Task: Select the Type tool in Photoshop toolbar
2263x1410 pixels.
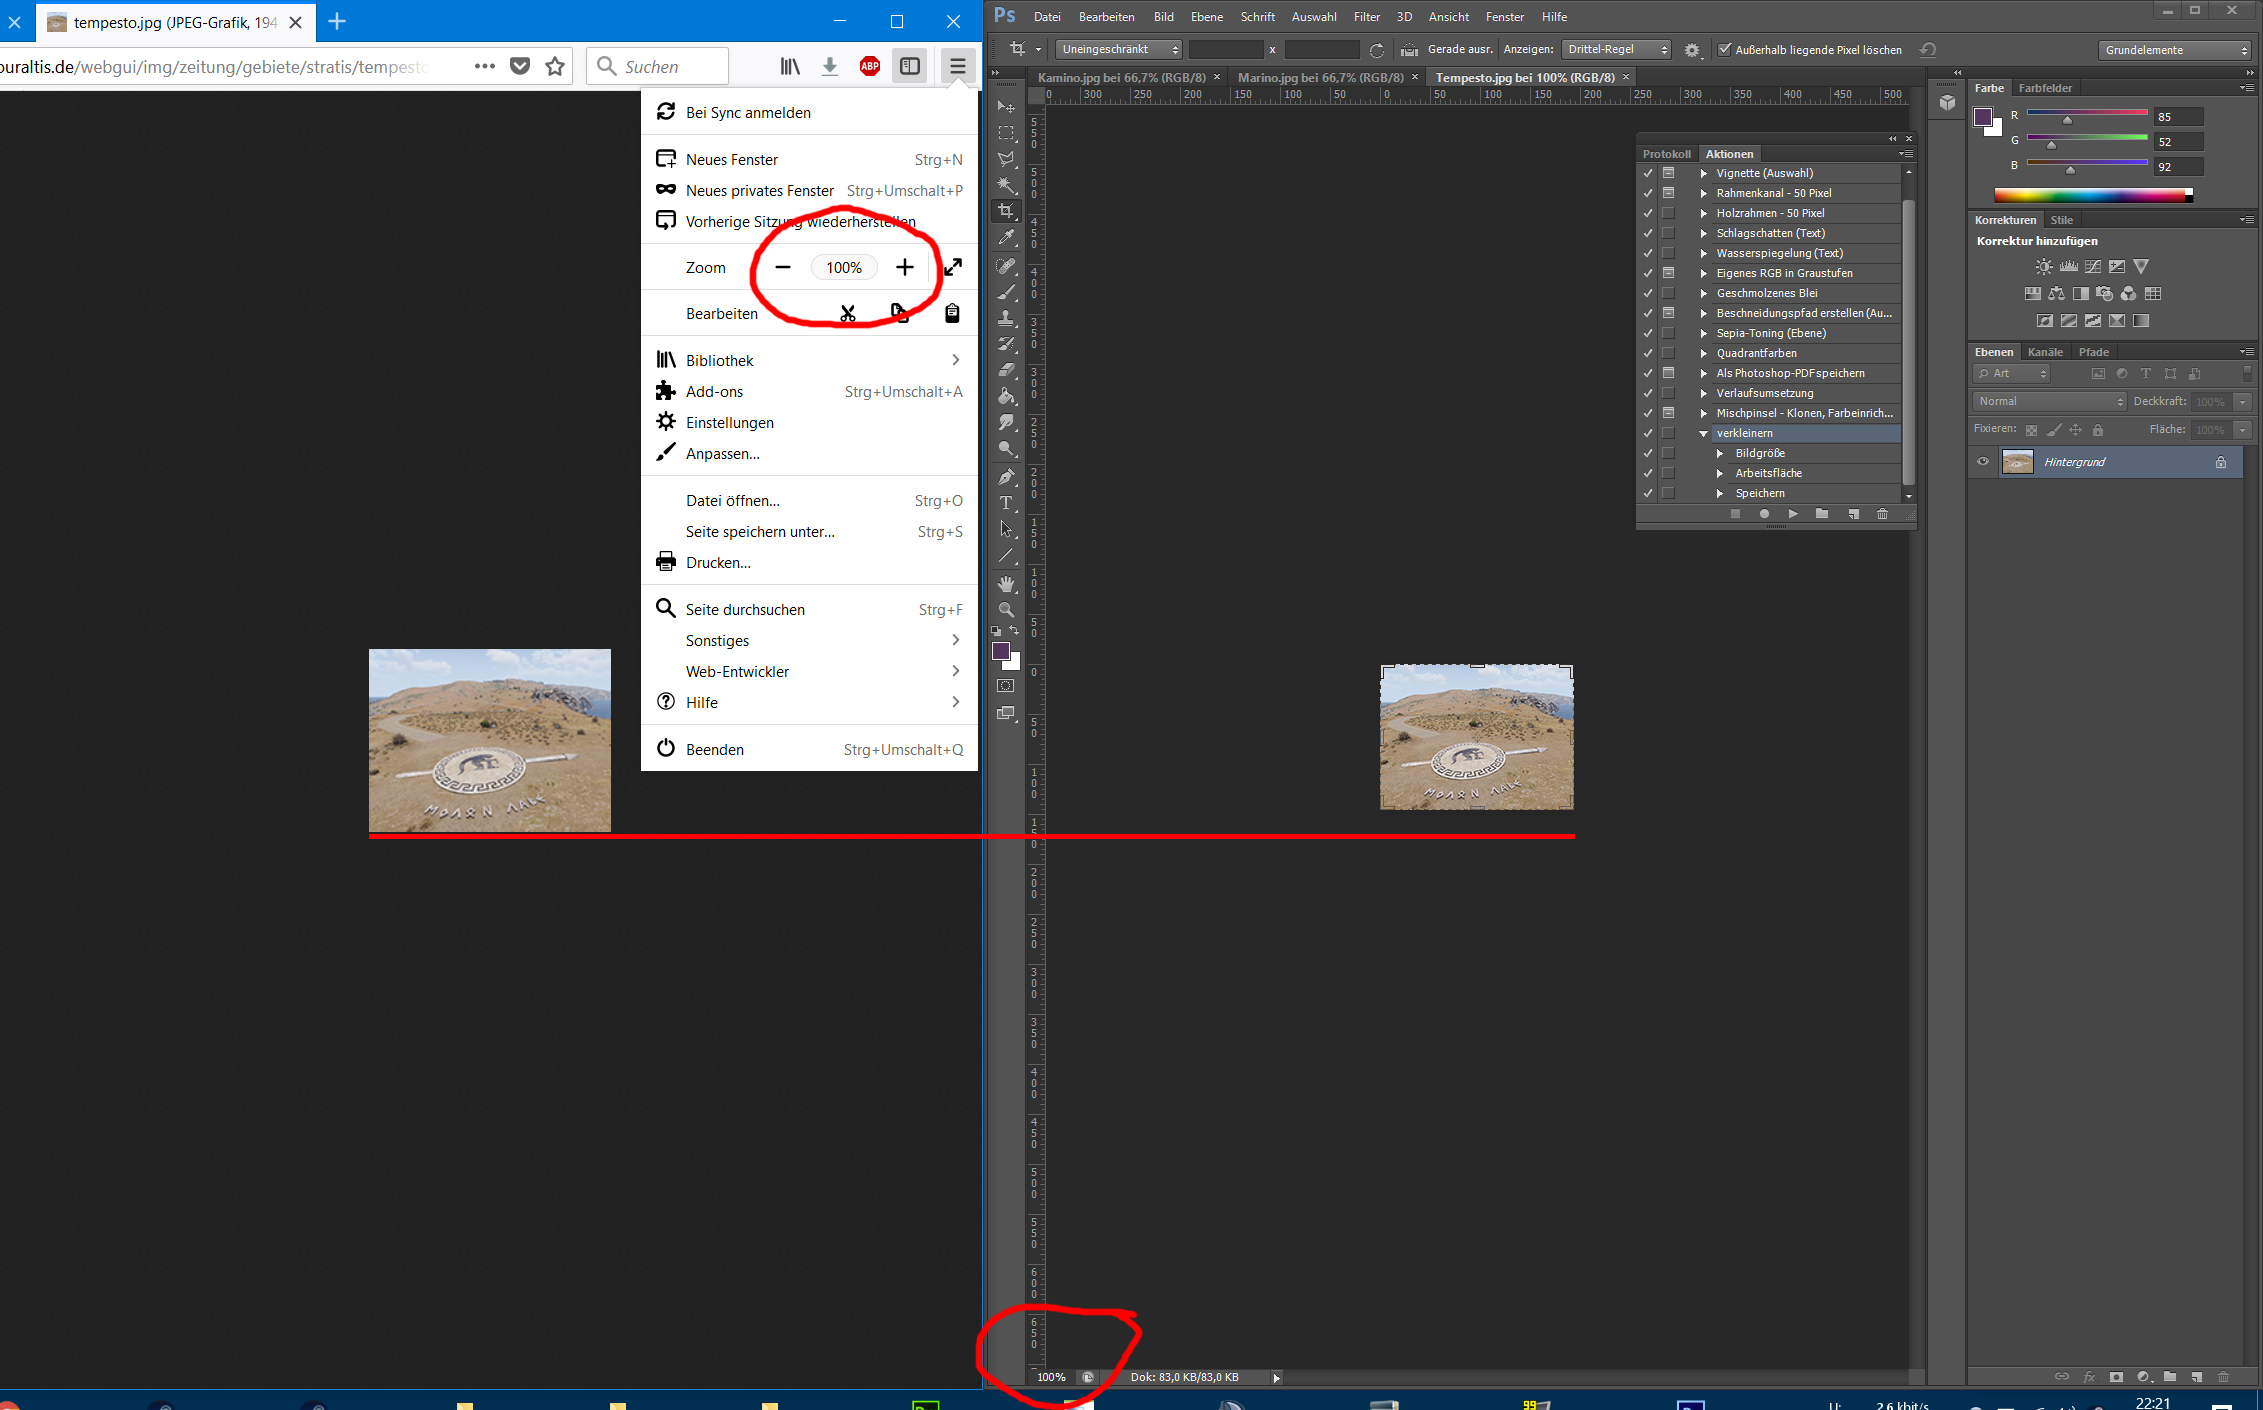Action: 1006,503
